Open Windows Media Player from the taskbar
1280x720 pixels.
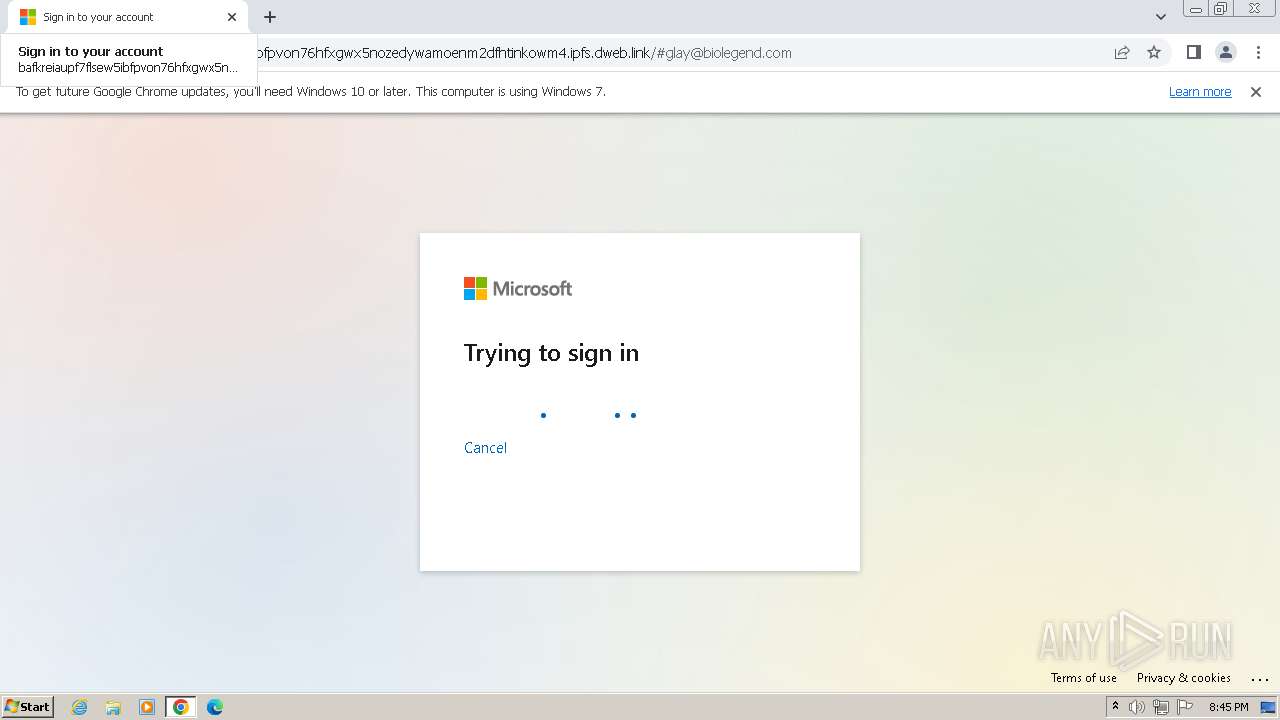click(x=147, y=707)
